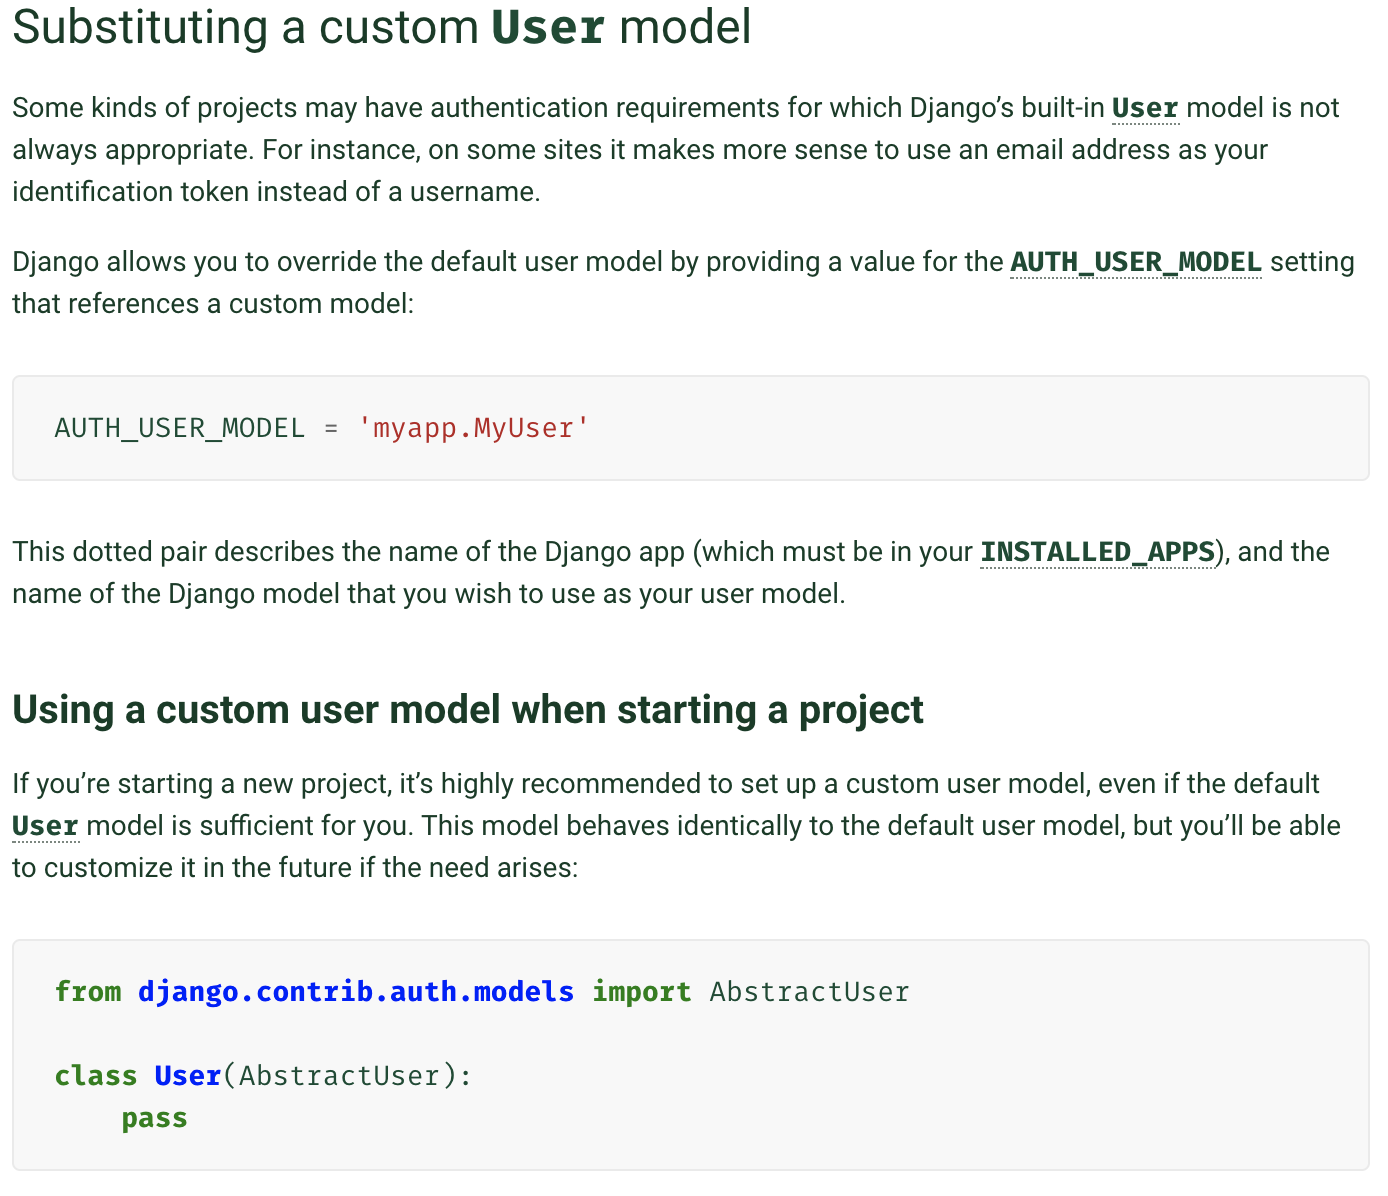Click 'AbstractUser' at end of import line
The image size is (1388, 1196).
(809, 992)
